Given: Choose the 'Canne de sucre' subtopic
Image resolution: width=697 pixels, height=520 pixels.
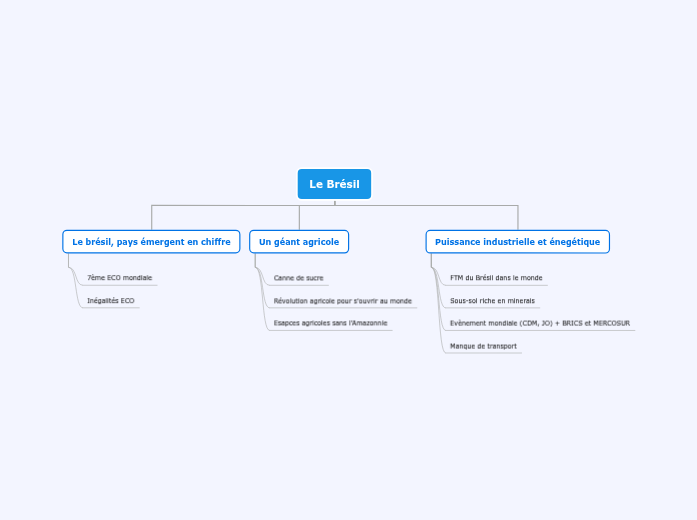Looking at the screenshot, I should [x=299, y=277].
